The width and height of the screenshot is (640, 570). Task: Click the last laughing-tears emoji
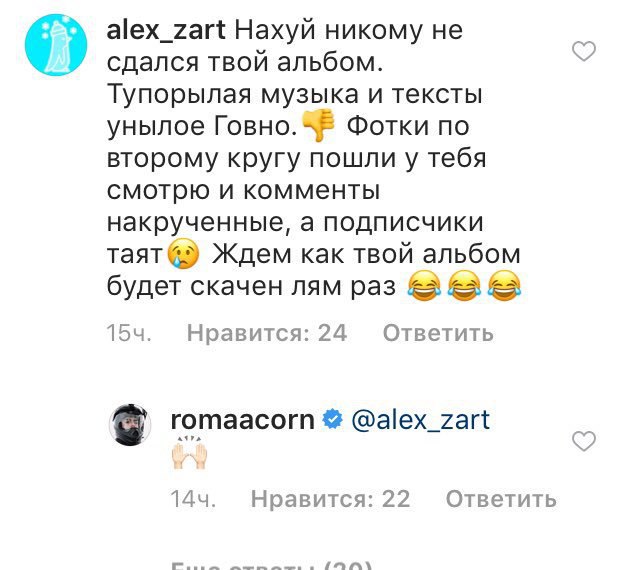(x=505, y=286)
